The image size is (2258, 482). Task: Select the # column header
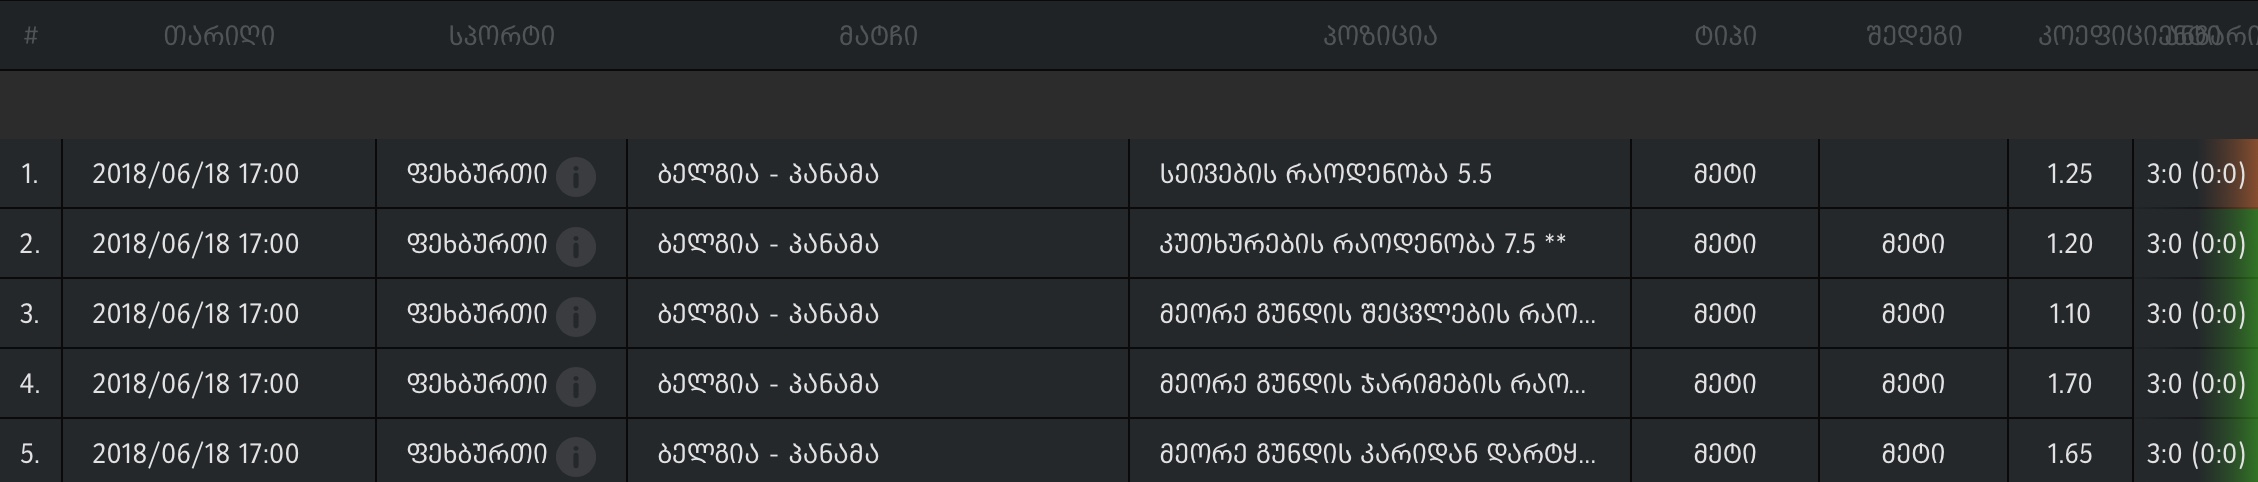31,36
